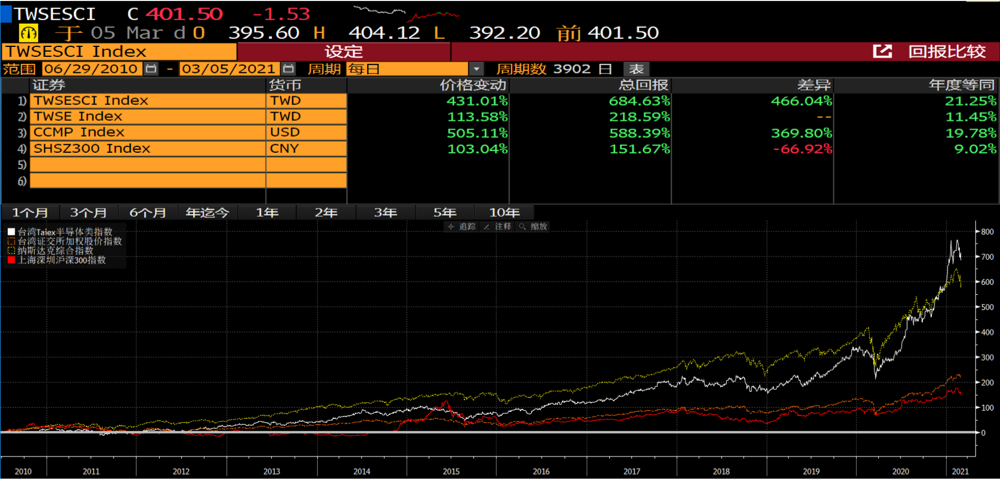Select the TWSE Index security row
The image size is (1000, 479).
(148, 117)
